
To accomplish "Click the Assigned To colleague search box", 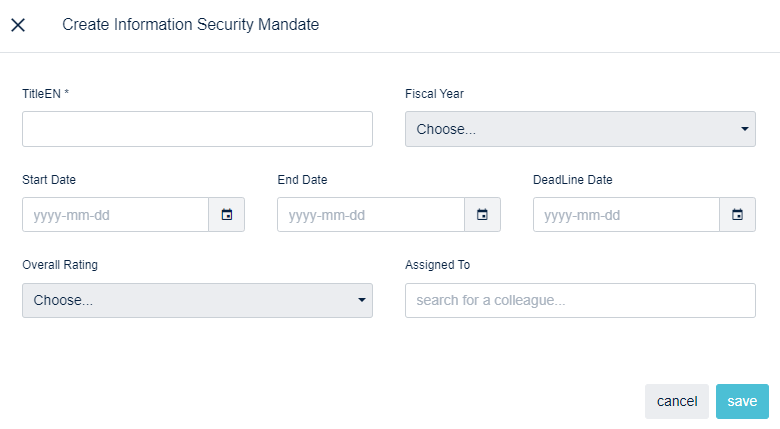I will pos(580,300).
